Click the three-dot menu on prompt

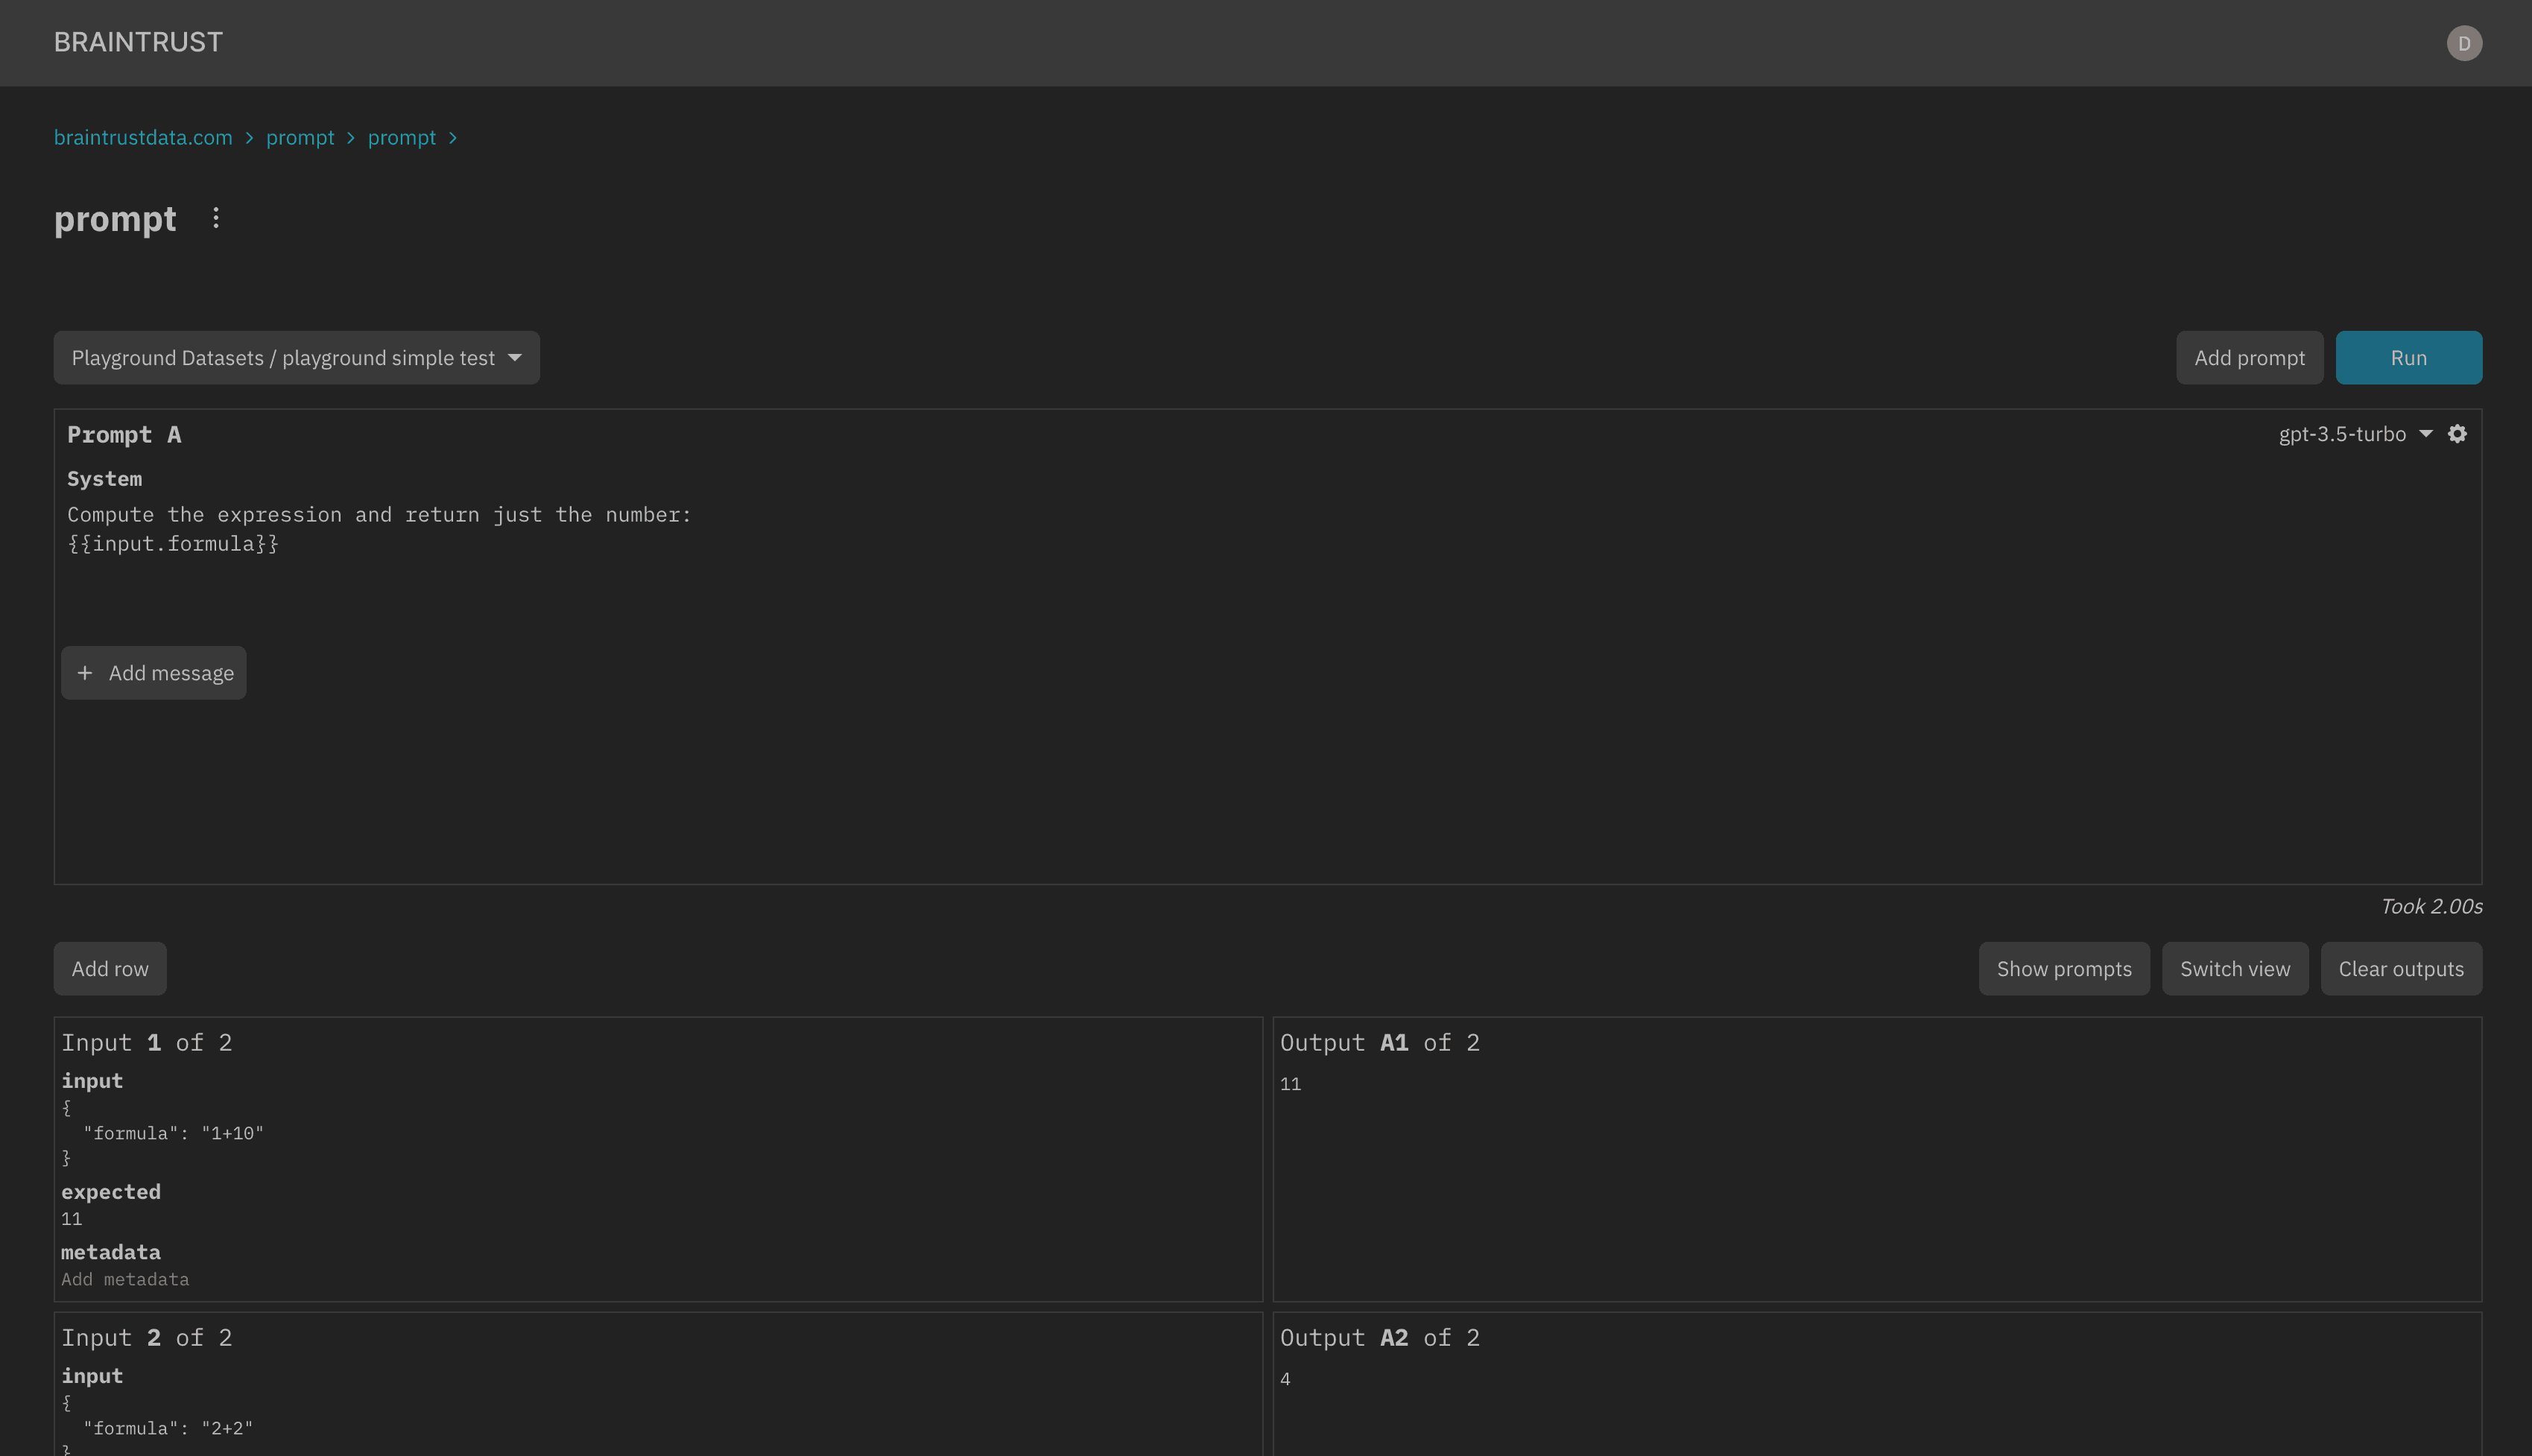(215, 218)
